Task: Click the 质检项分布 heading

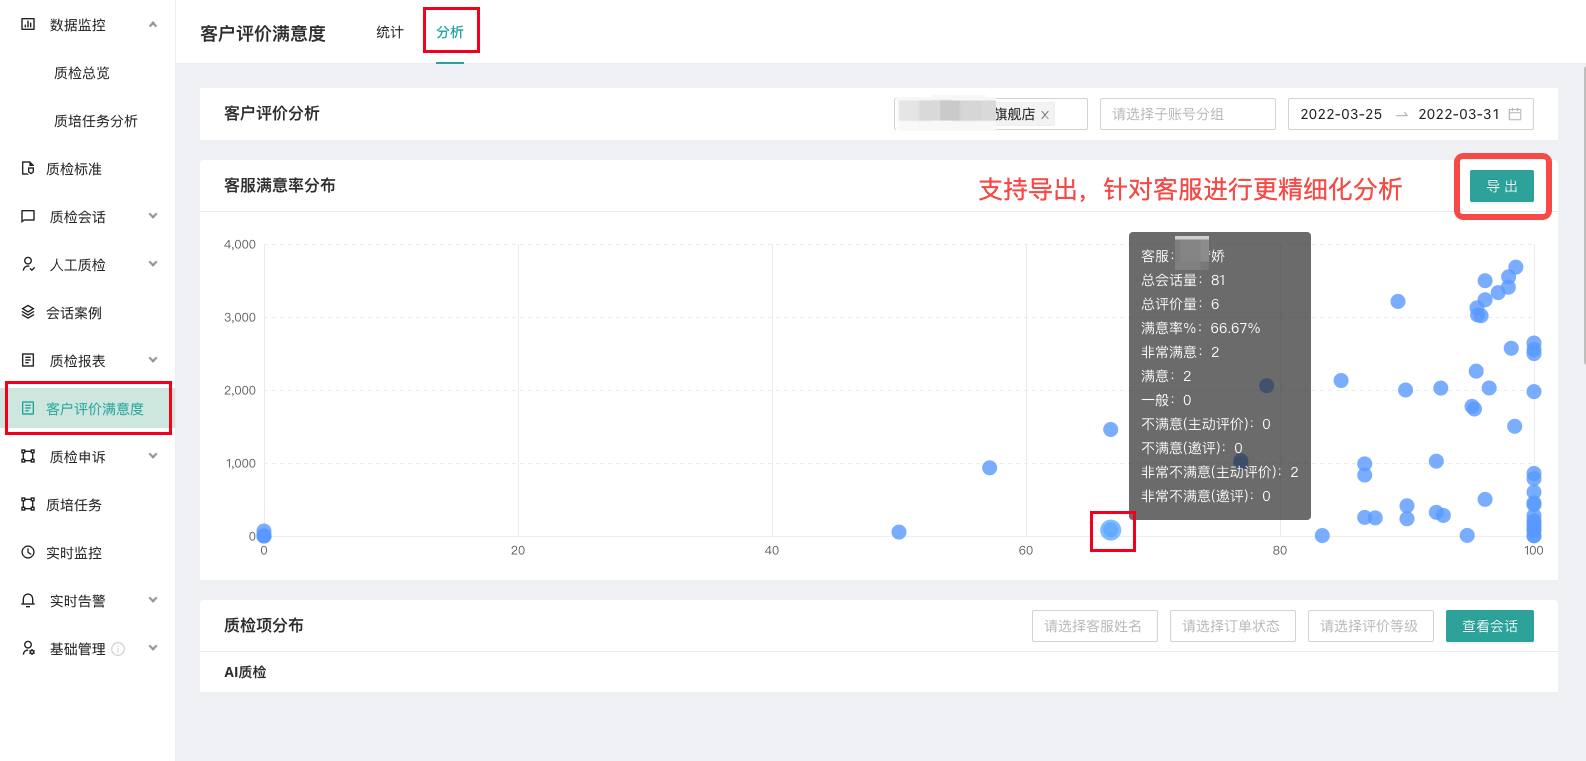Action: pos(264,625)
